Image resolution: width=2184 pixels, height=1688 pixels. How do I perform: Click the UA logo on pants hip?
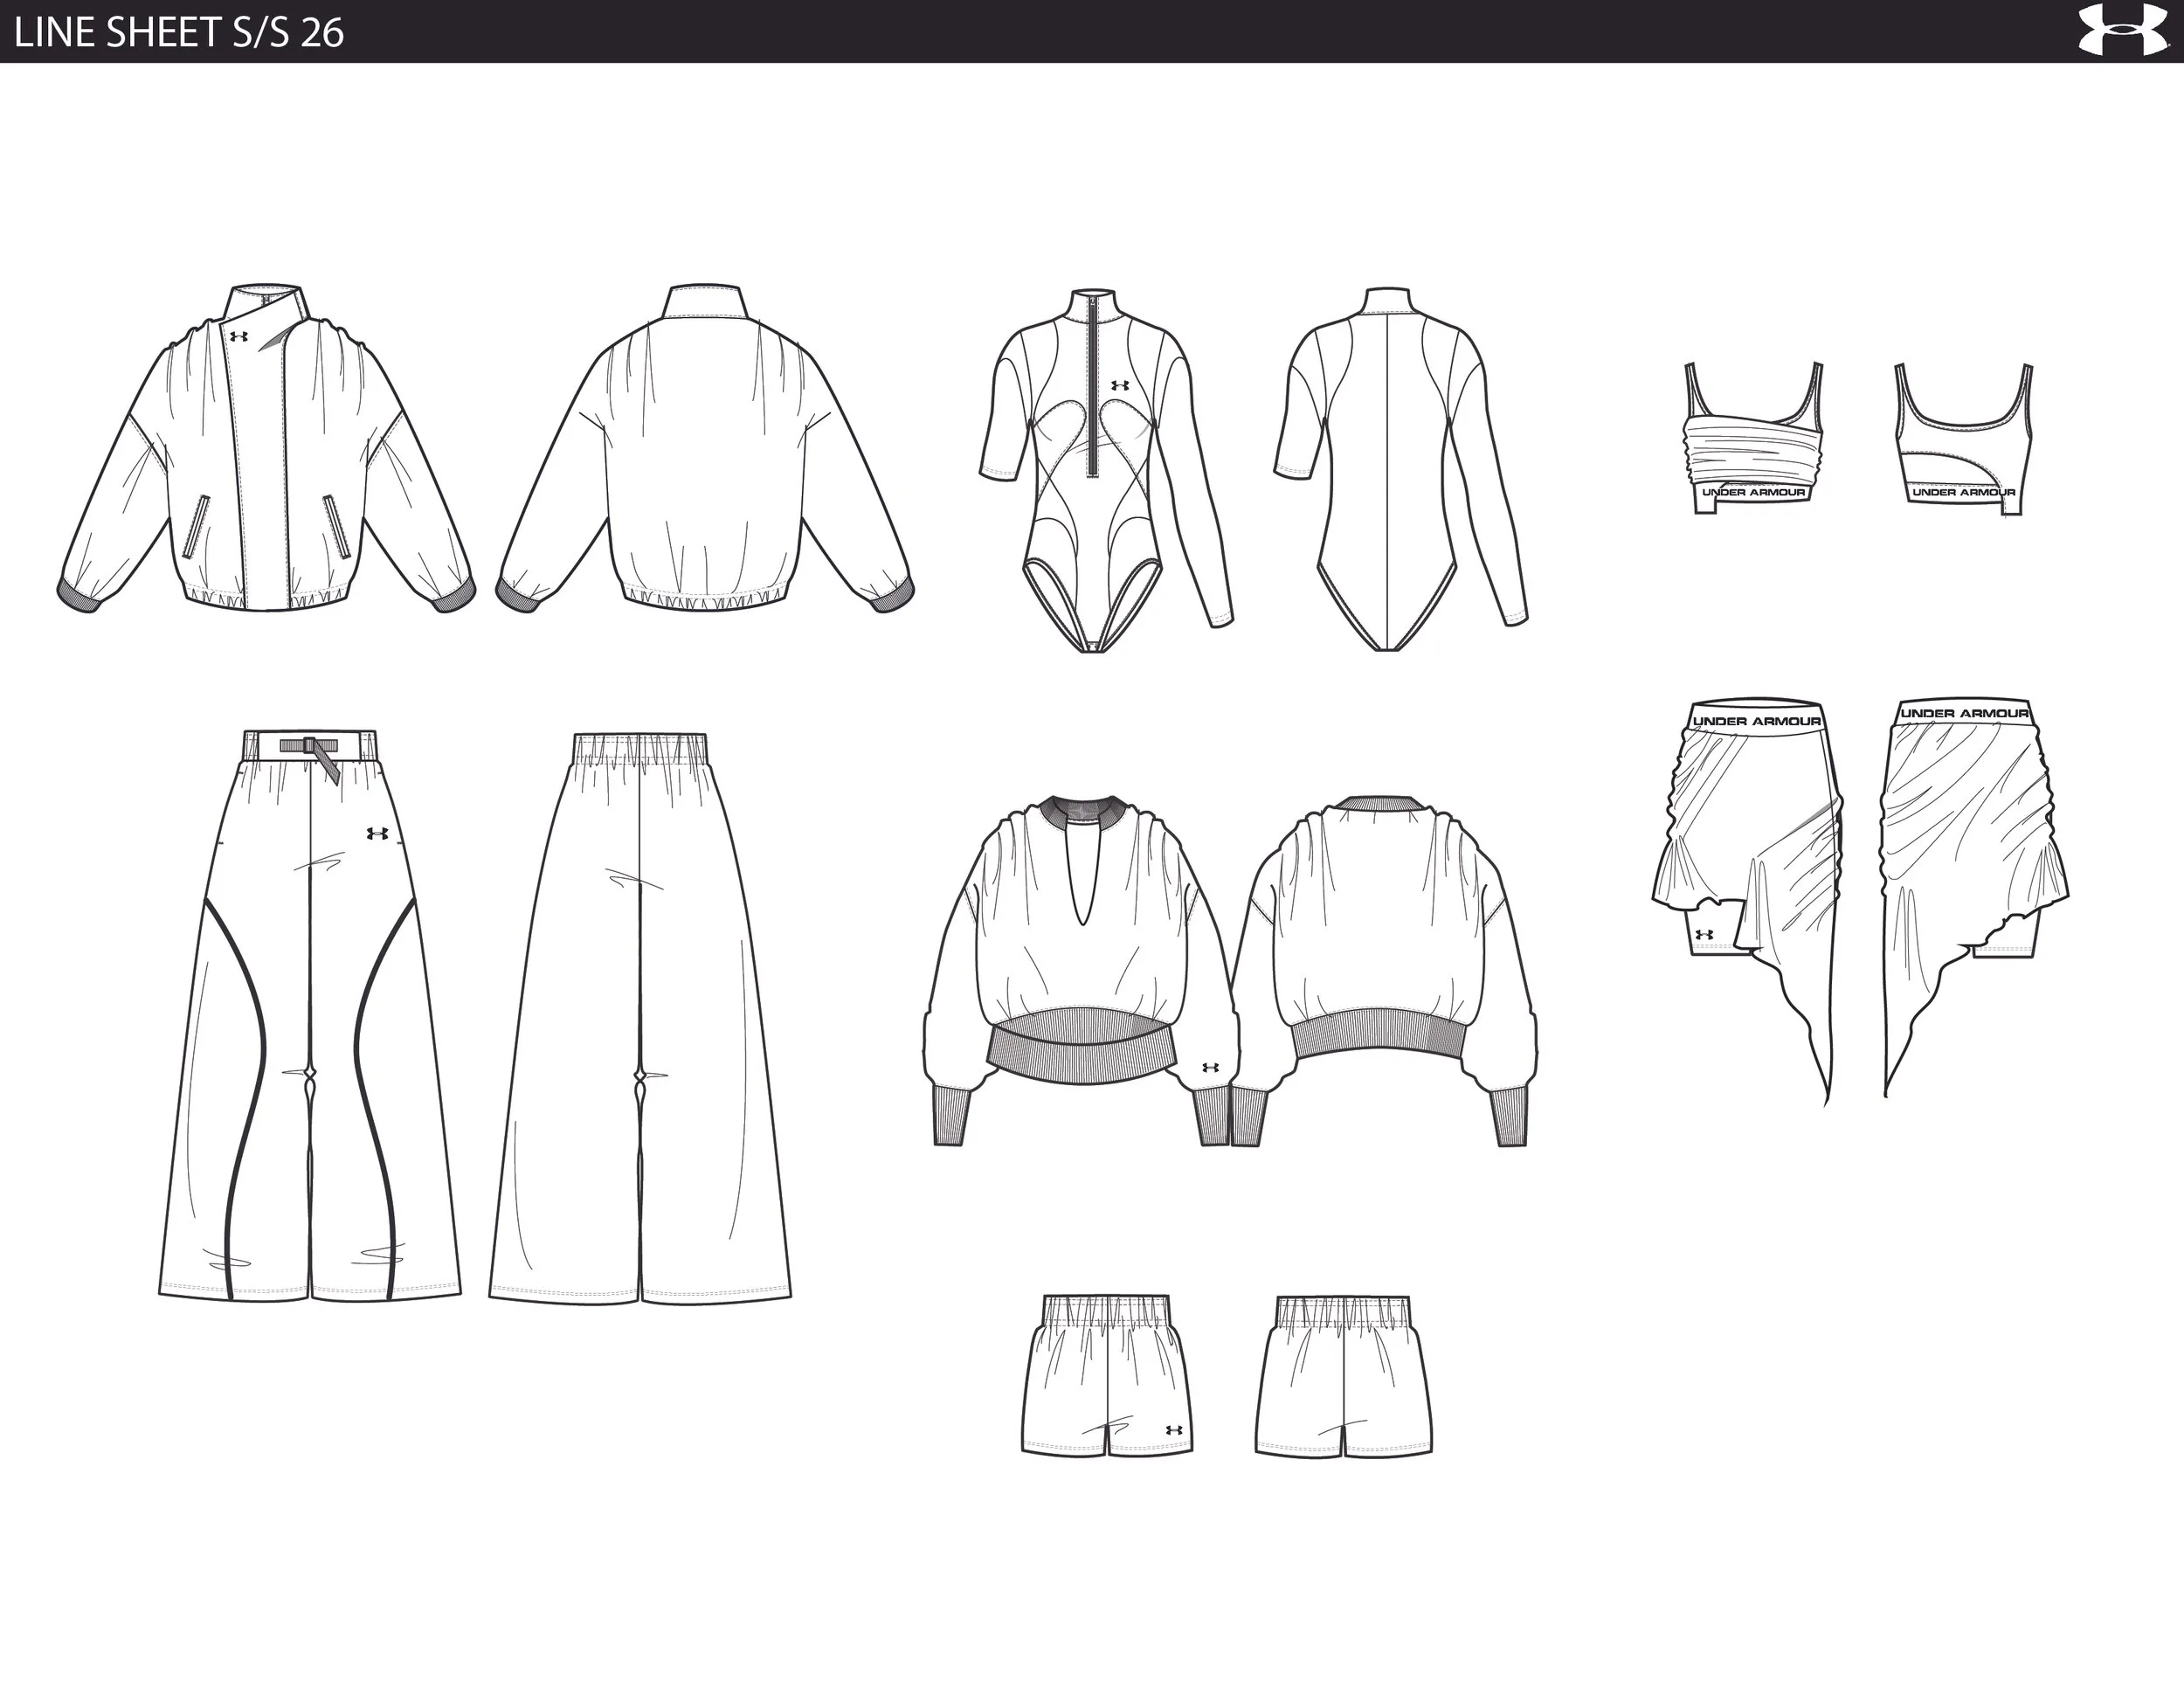(x=377, y=833)
